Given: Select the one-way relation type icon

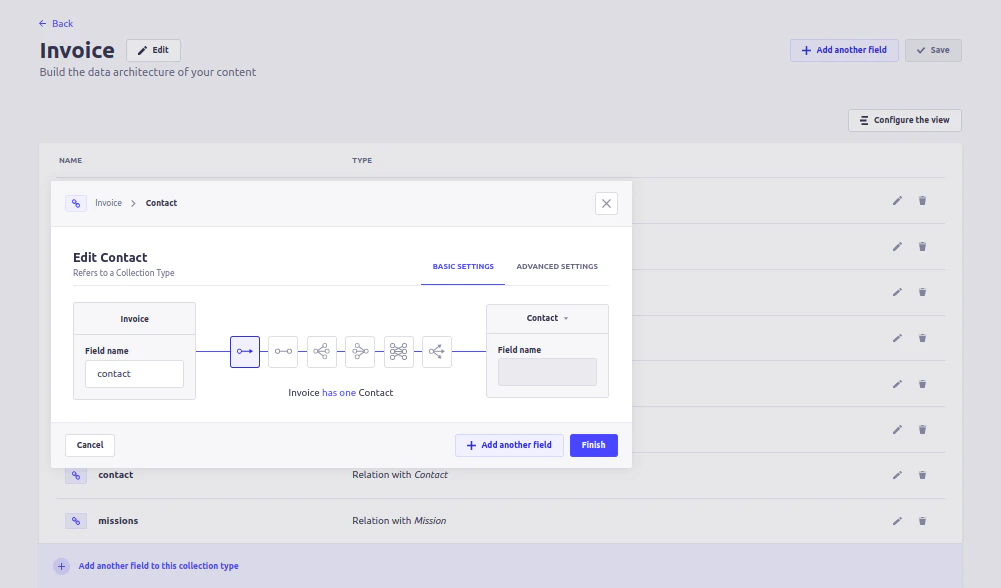Looking at the screenshot, I should (x=244, y=351).
